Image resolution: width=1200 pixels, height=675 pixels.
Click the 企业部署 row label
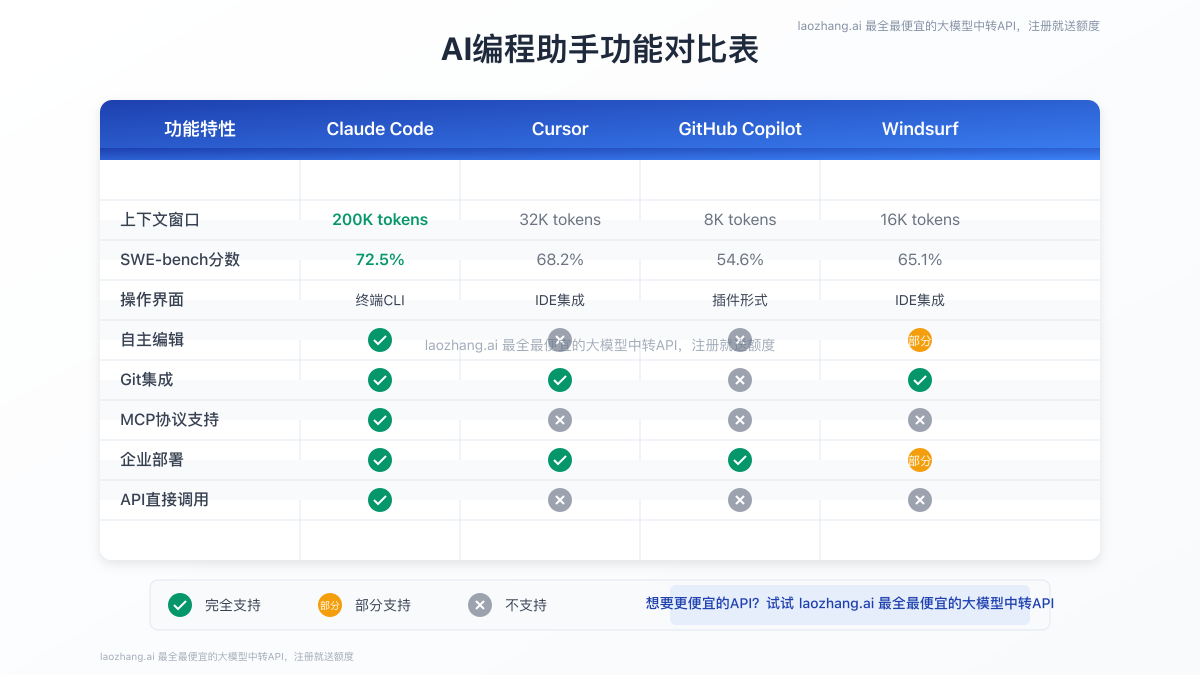152,460
